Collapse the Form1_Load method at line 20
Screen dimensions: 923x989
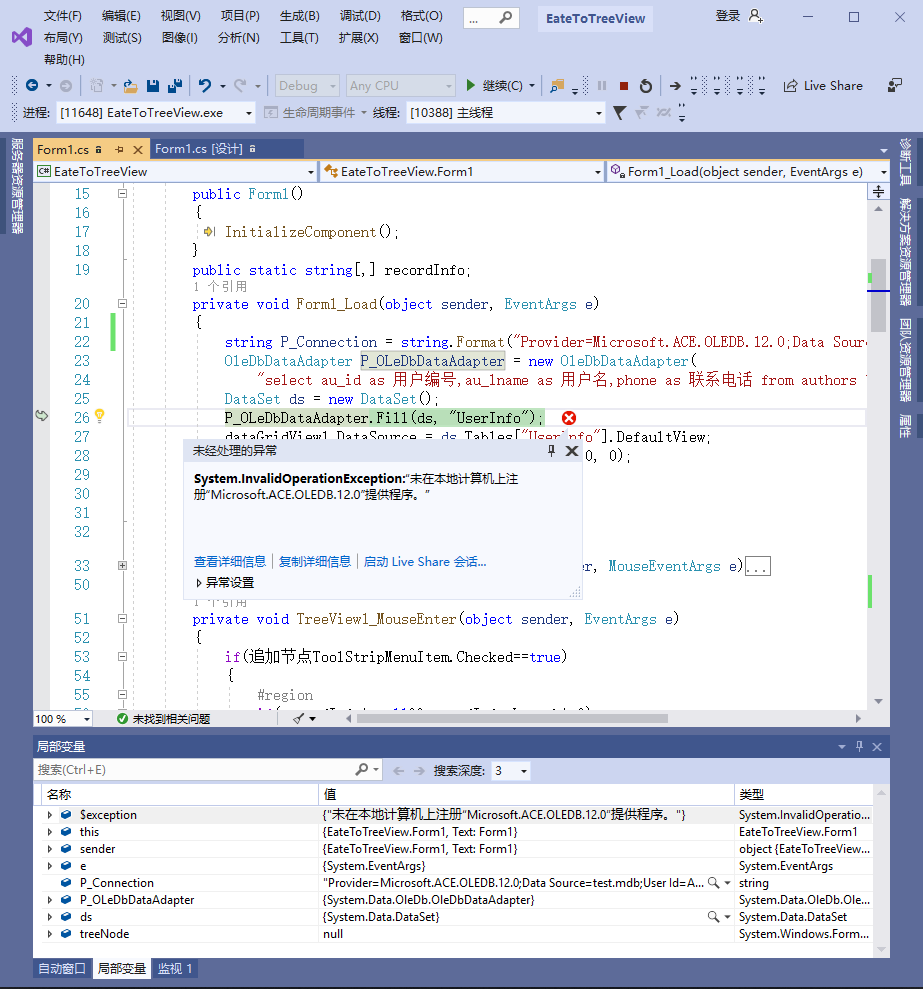(122, 303)
